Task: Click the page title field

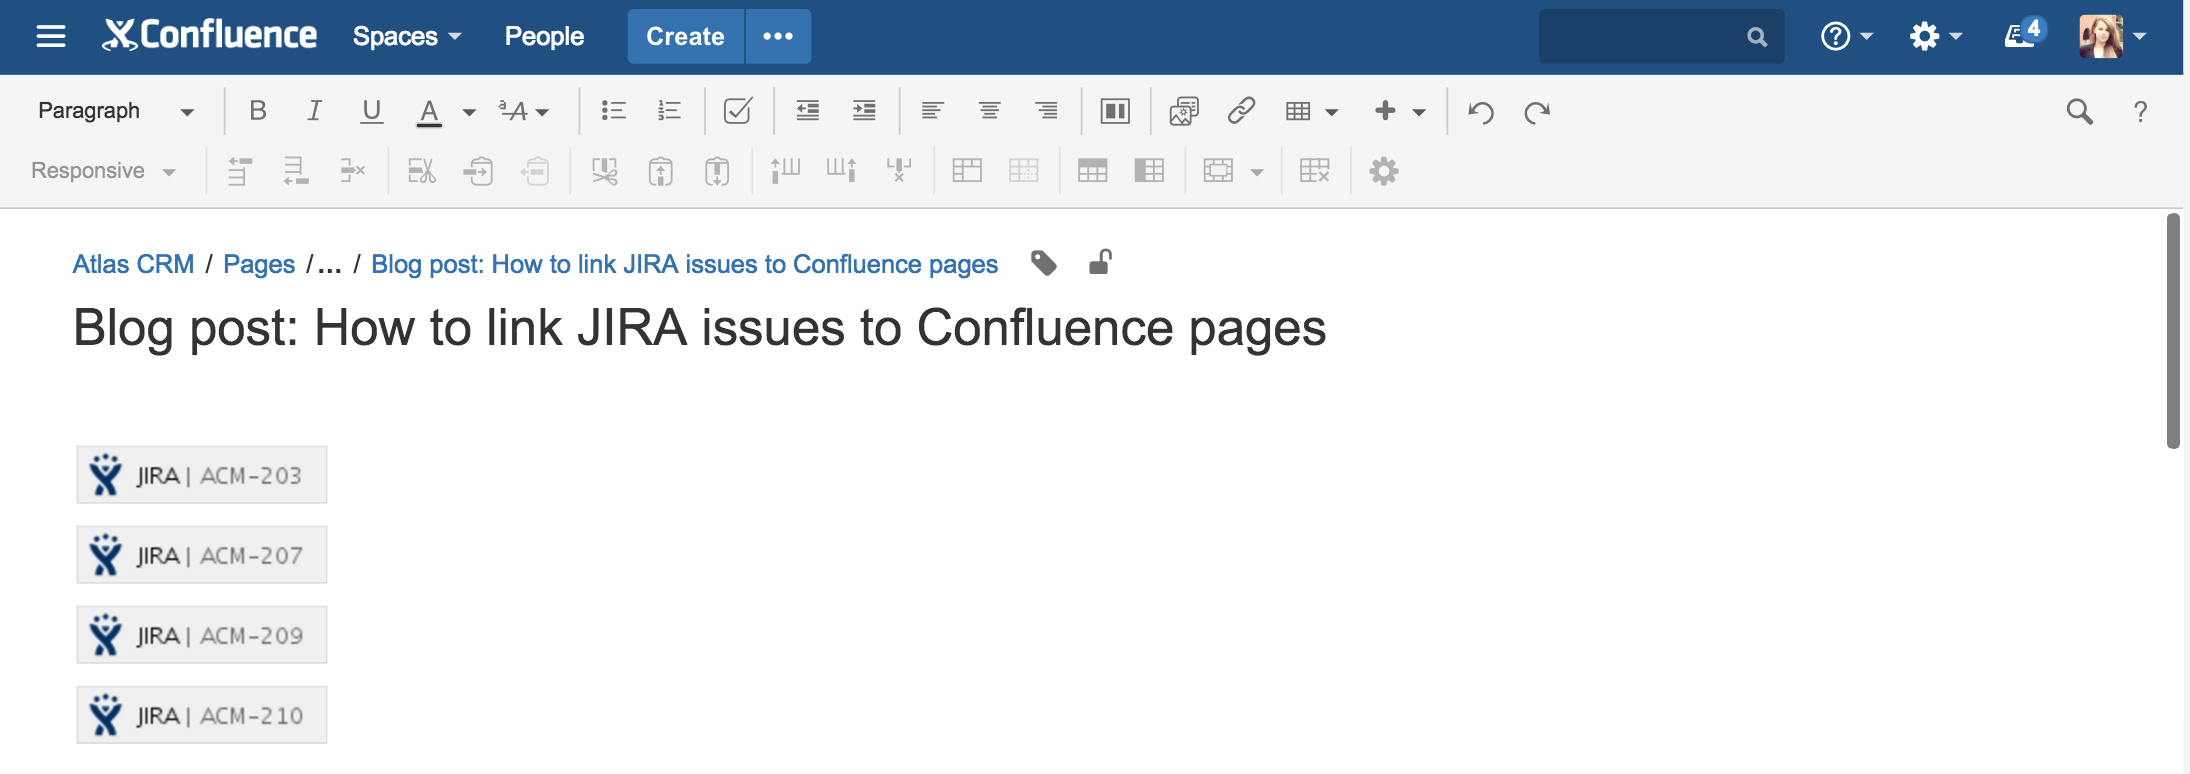Action: tap(700, 328)
